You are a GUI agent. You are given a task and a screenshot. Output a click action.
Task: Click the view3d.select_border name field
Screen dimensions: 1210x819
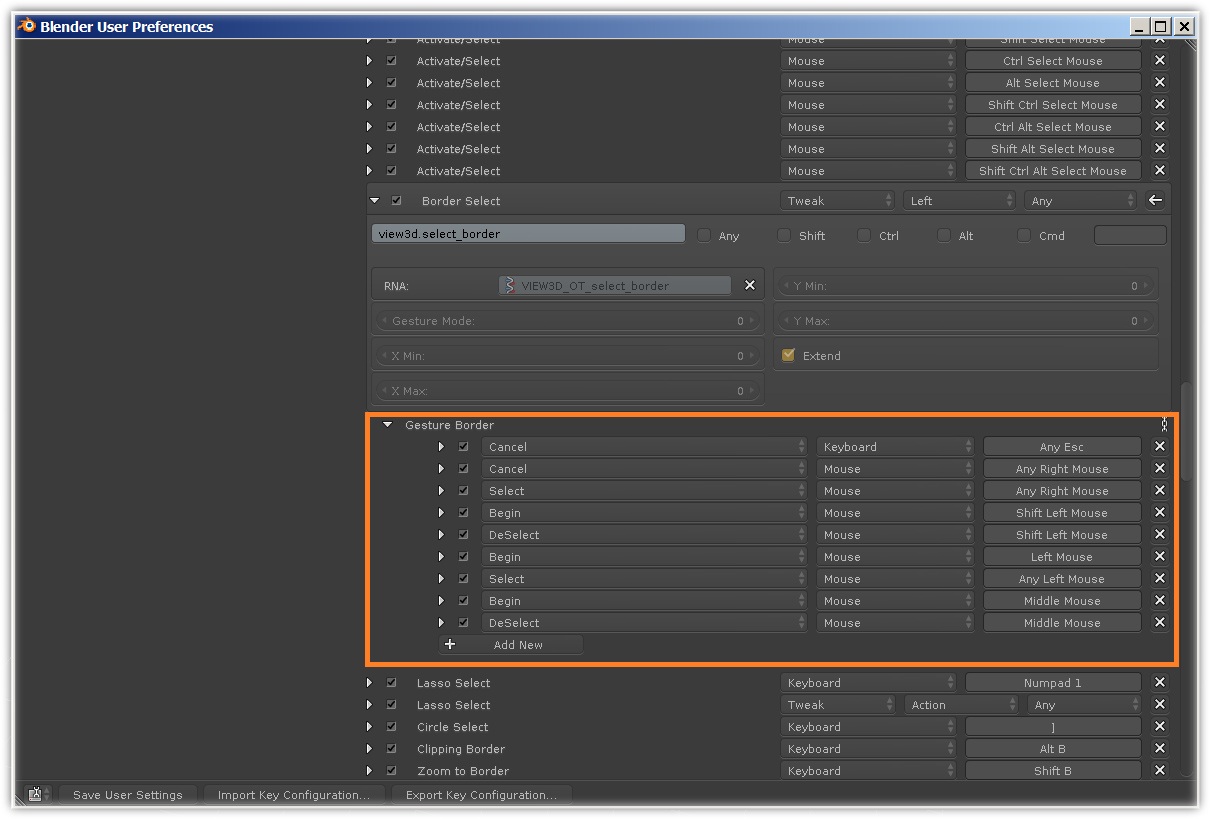[x=527, y=235]
